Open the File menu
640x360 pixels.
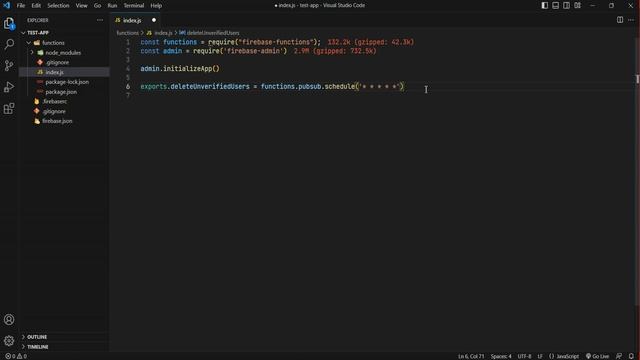(21, 6)
